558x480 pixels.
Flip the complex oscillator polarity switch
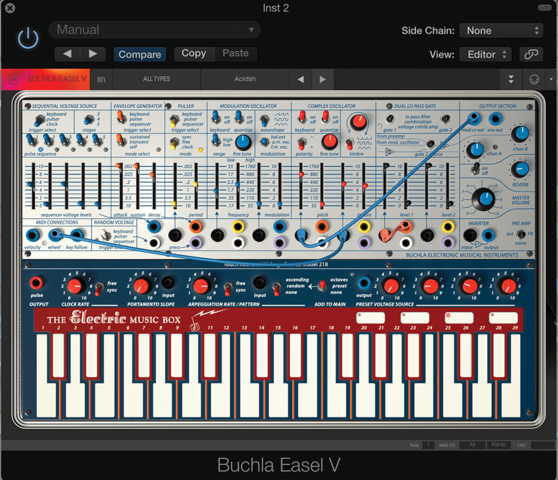coord(302,144)
